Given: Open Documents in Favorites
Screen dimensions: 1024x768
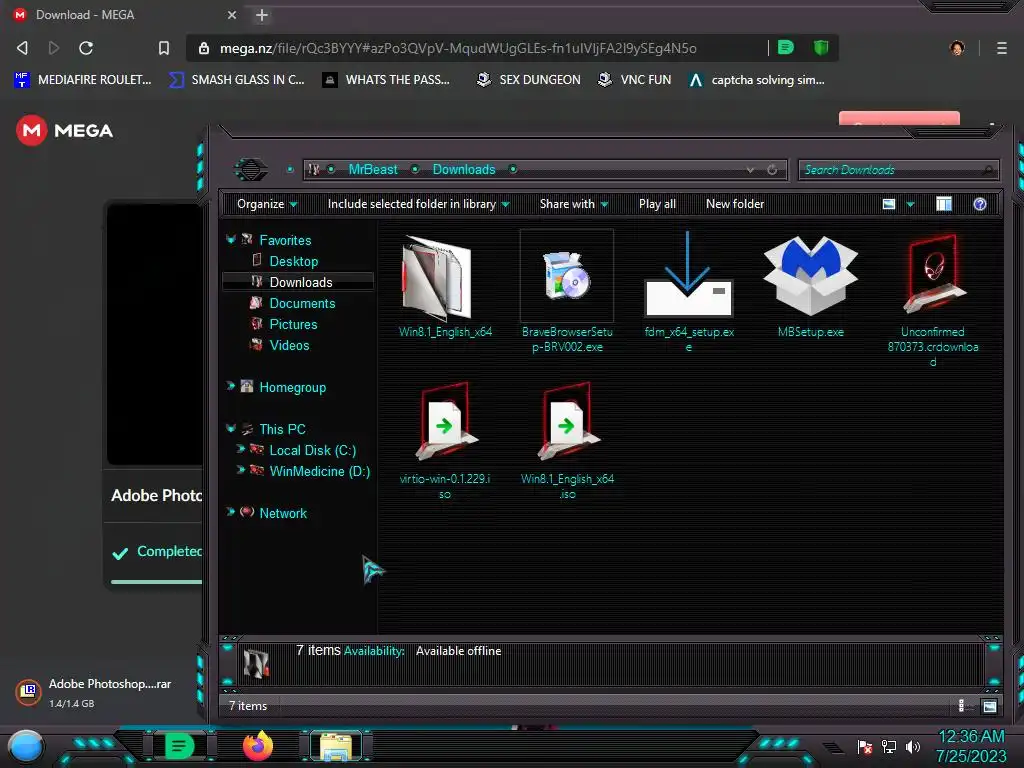Looking at the screenshot, I should 302,304.
